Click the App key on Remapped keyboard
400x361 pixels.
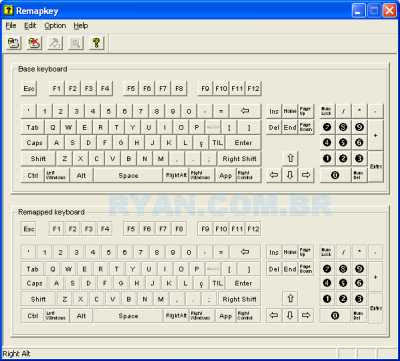pyautogui.click(x=225, y=316)
